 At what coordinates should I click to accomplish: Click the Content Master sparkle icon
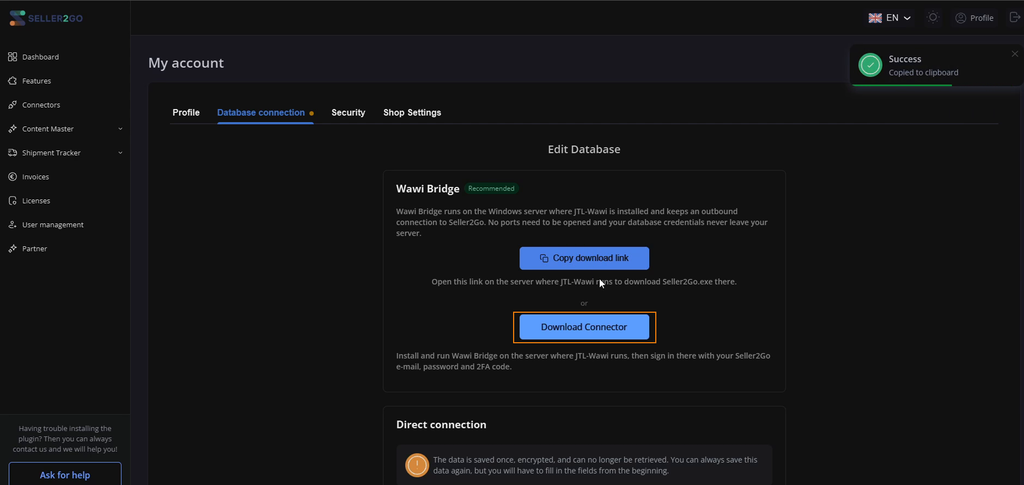[12, 129]
